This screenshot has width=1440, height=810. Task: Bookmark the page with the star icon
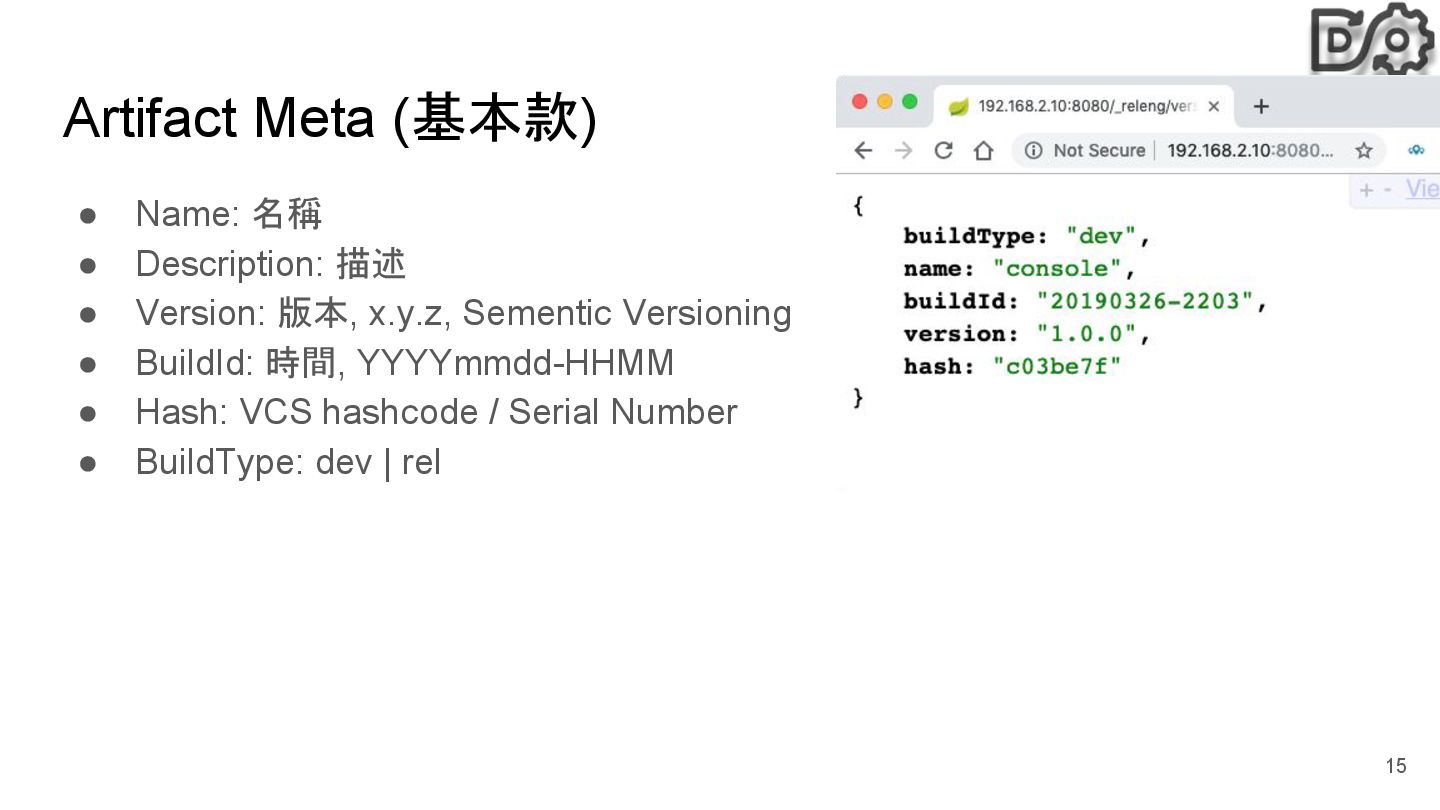(x=1363, y=150)
